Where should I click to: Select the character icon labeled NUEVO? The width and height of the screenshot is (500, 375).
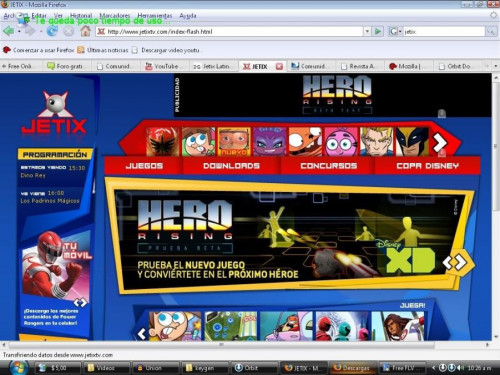(234, 142)
